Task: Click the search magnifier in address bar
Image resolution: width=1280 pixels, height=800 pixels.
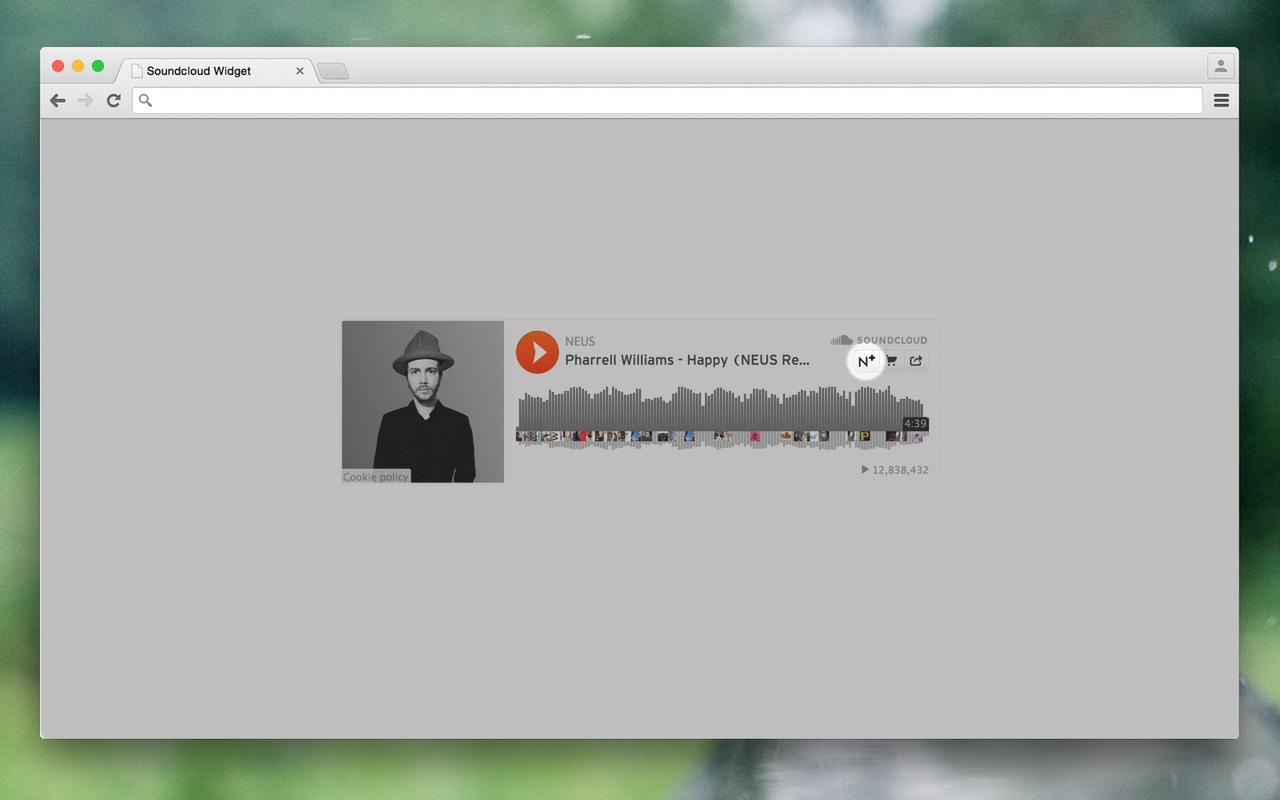Action: pos(145,100)
